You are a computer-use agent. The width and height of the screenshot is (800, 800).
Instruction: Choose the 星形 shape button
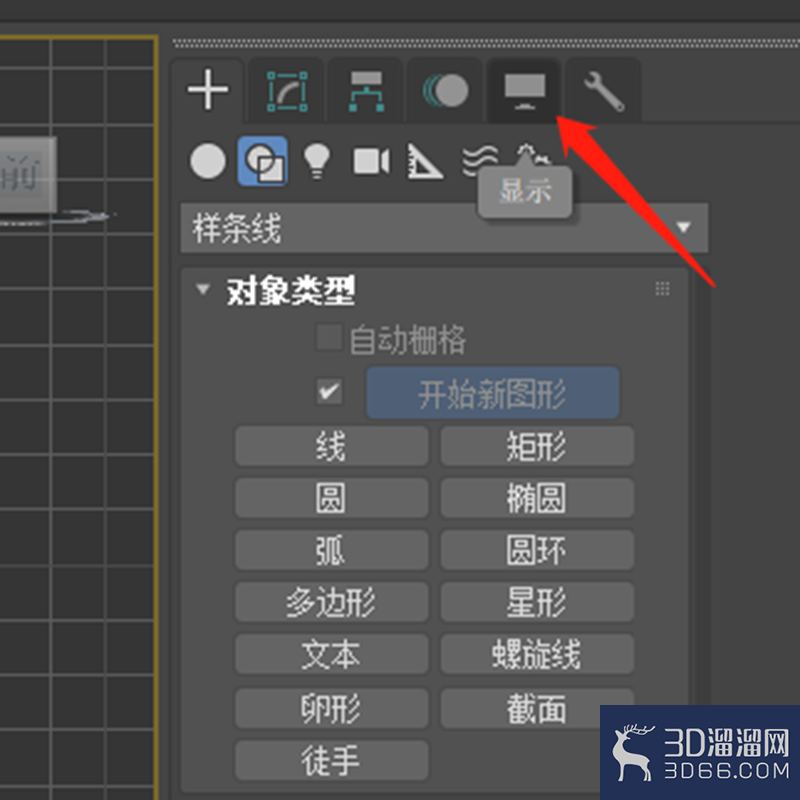tap(537, 603)
